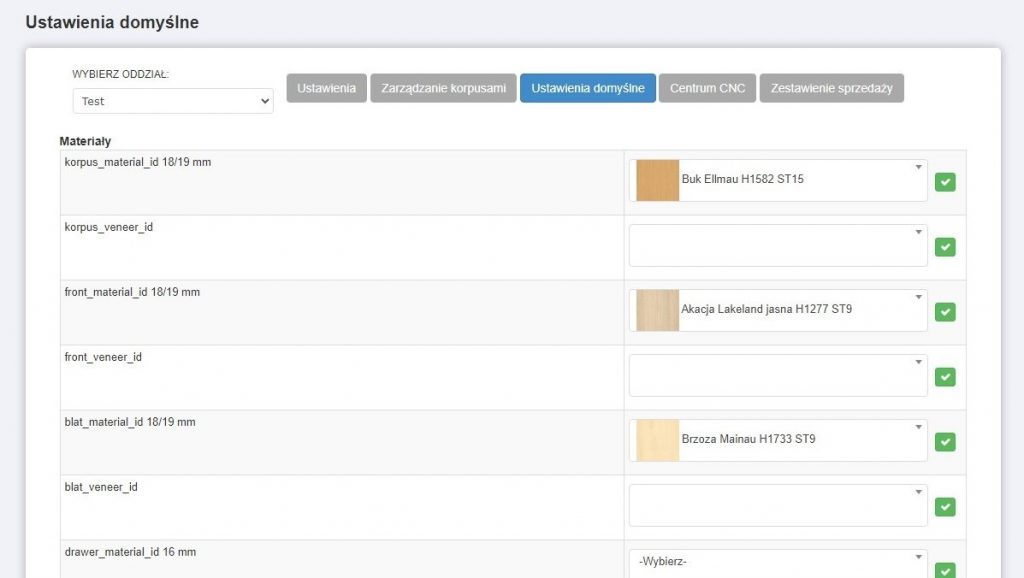
Task: Expand the Buk Ellmau H1582 ST15 dropdown
Action: point(778,180)
